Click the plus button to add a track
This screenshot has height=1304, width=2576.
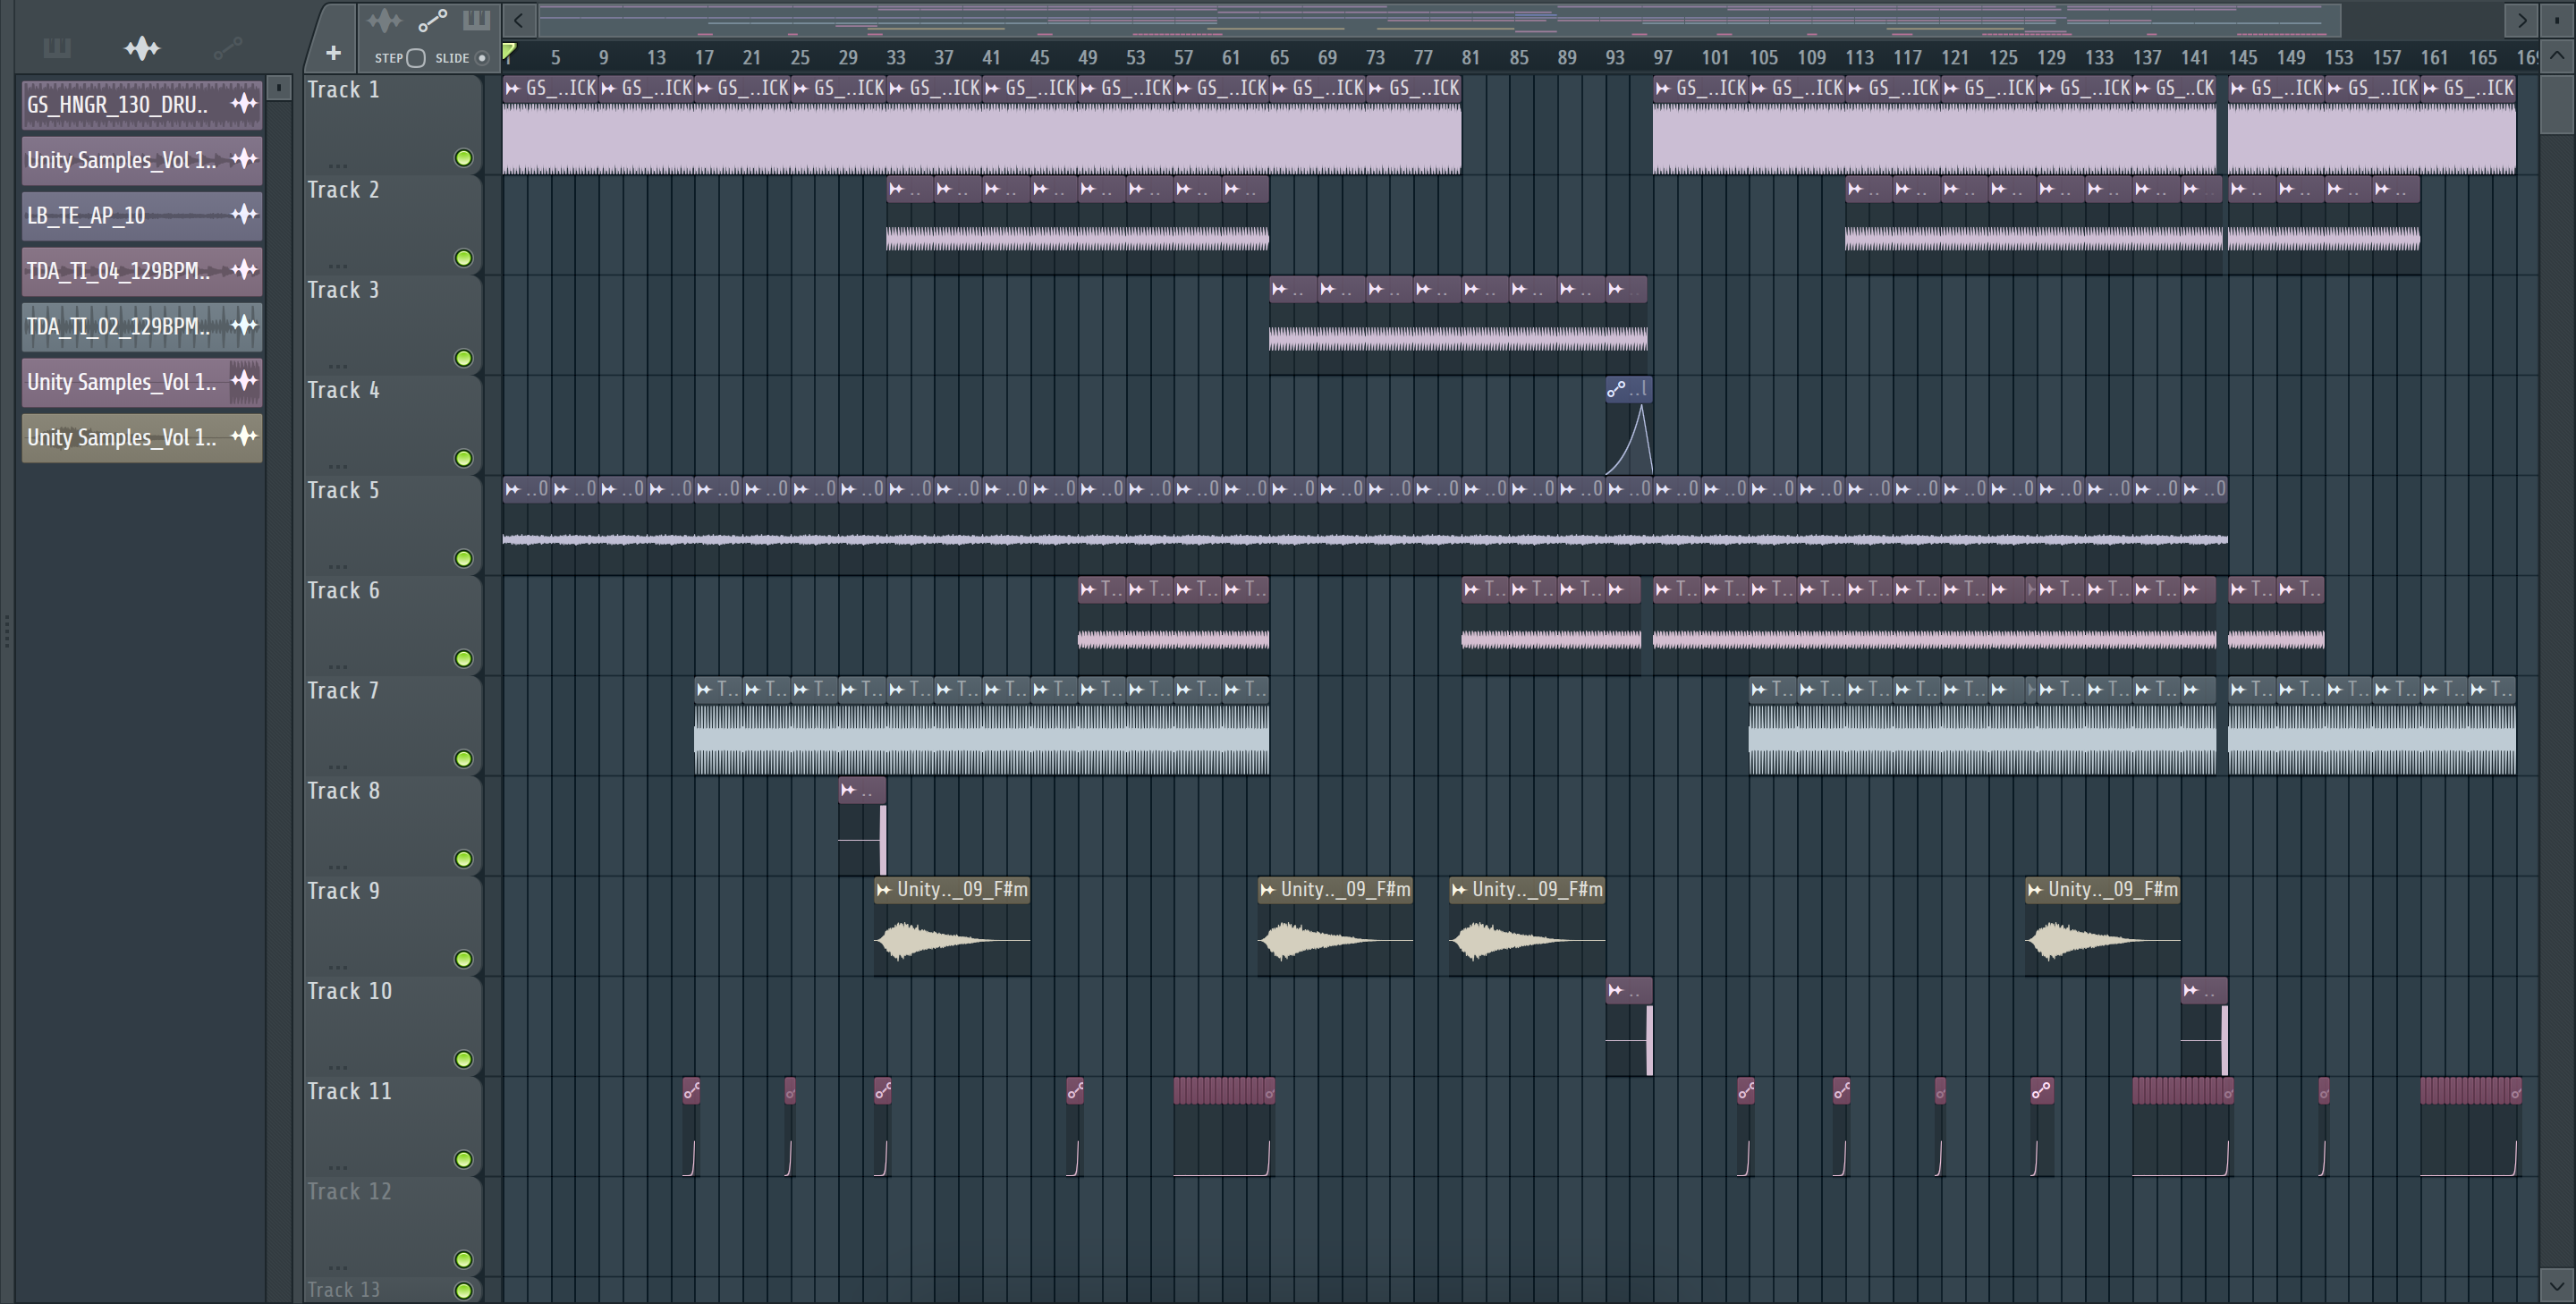pos(333,53)
